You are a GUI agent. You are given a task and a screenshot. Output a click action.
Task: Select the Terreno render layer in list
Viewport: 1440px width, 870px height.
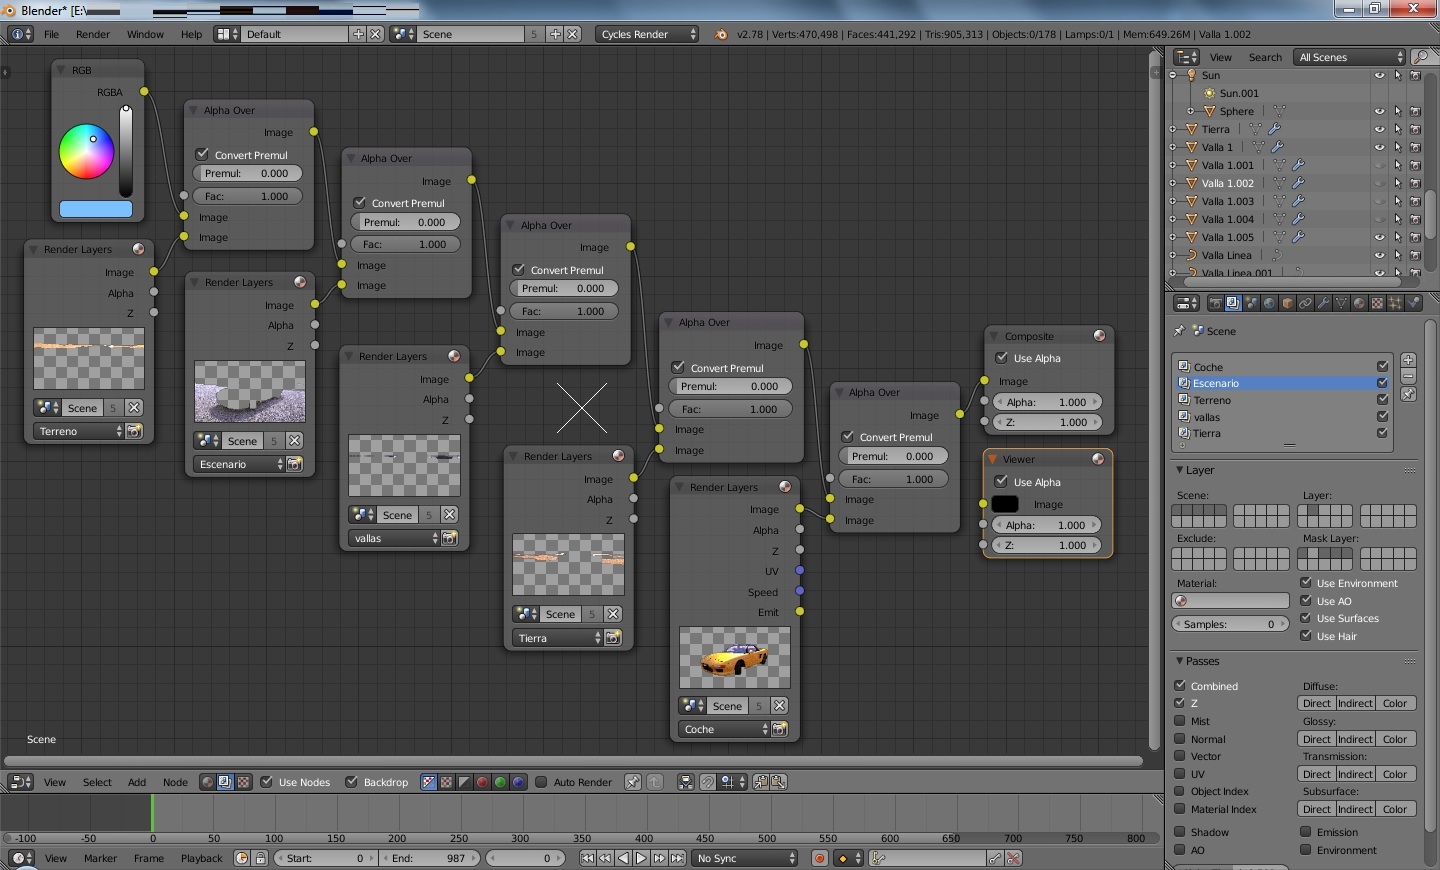pos(1212,400)
